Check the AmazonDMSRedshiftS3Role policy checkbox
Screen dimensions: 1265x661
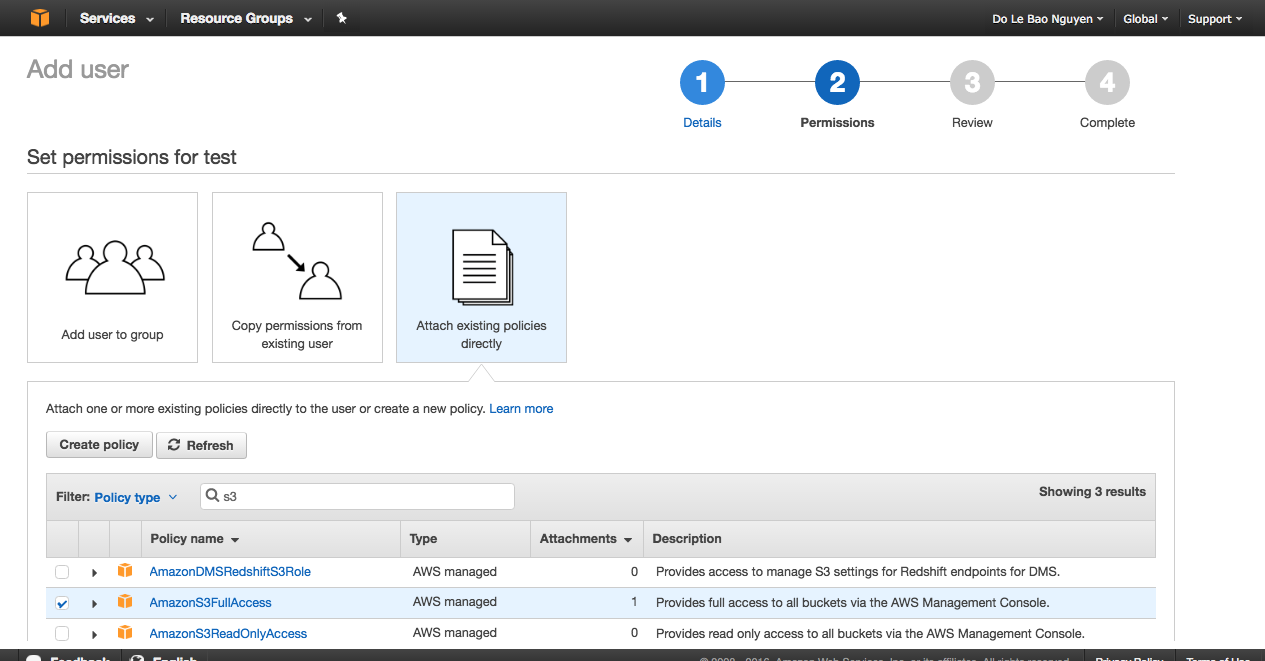pos(62,572)
